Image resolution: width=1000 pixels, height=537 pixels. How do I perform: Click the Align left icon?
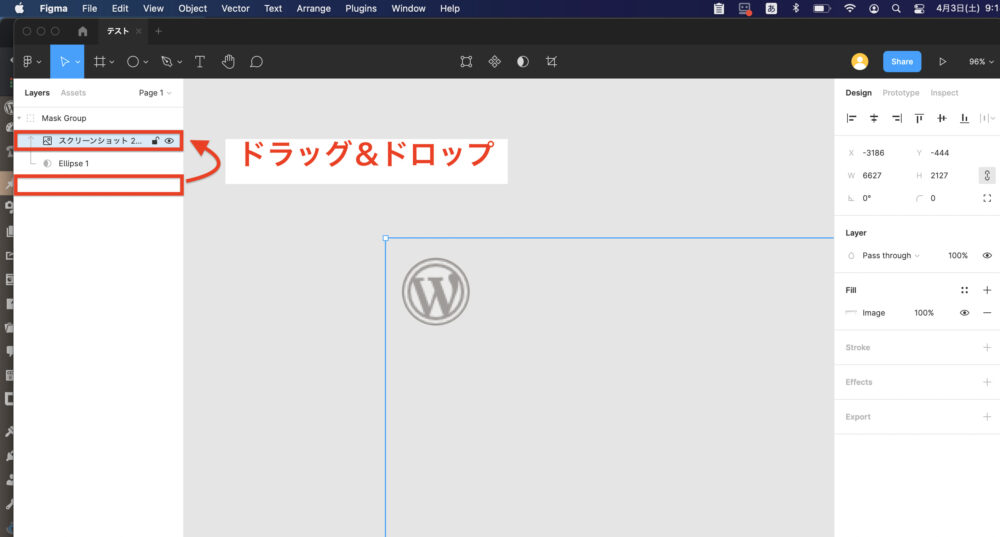851,118
